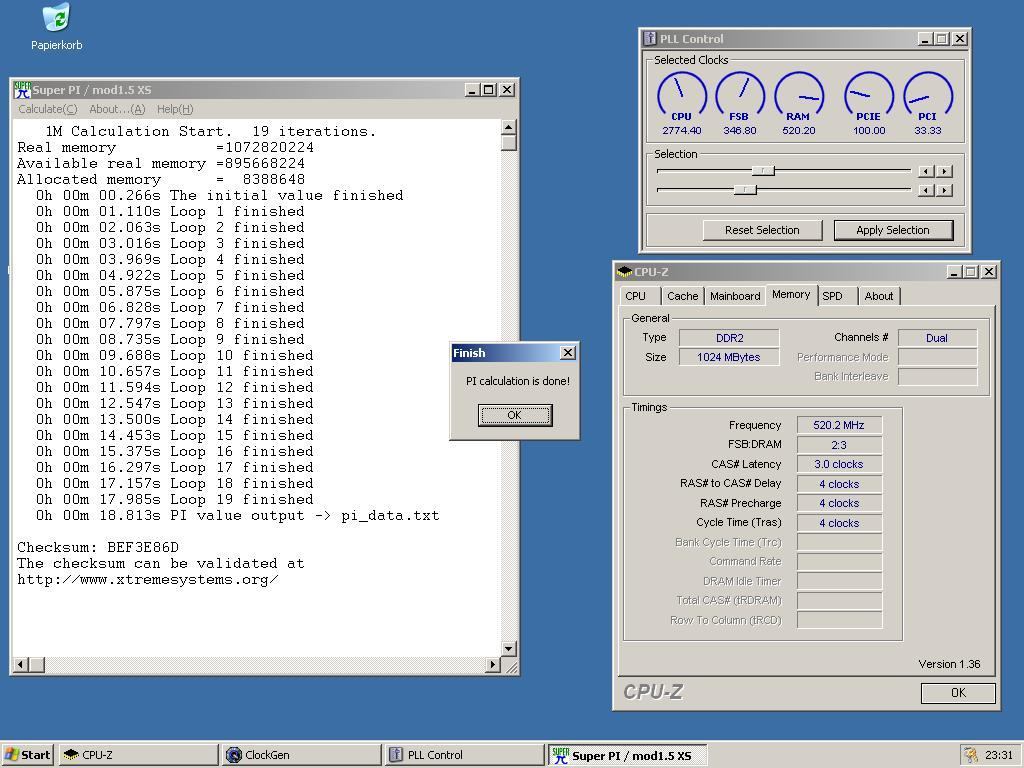Click the '1M Calculation Start' line
The width and height of the screenshot is (1024, 768).
(210, 131)
